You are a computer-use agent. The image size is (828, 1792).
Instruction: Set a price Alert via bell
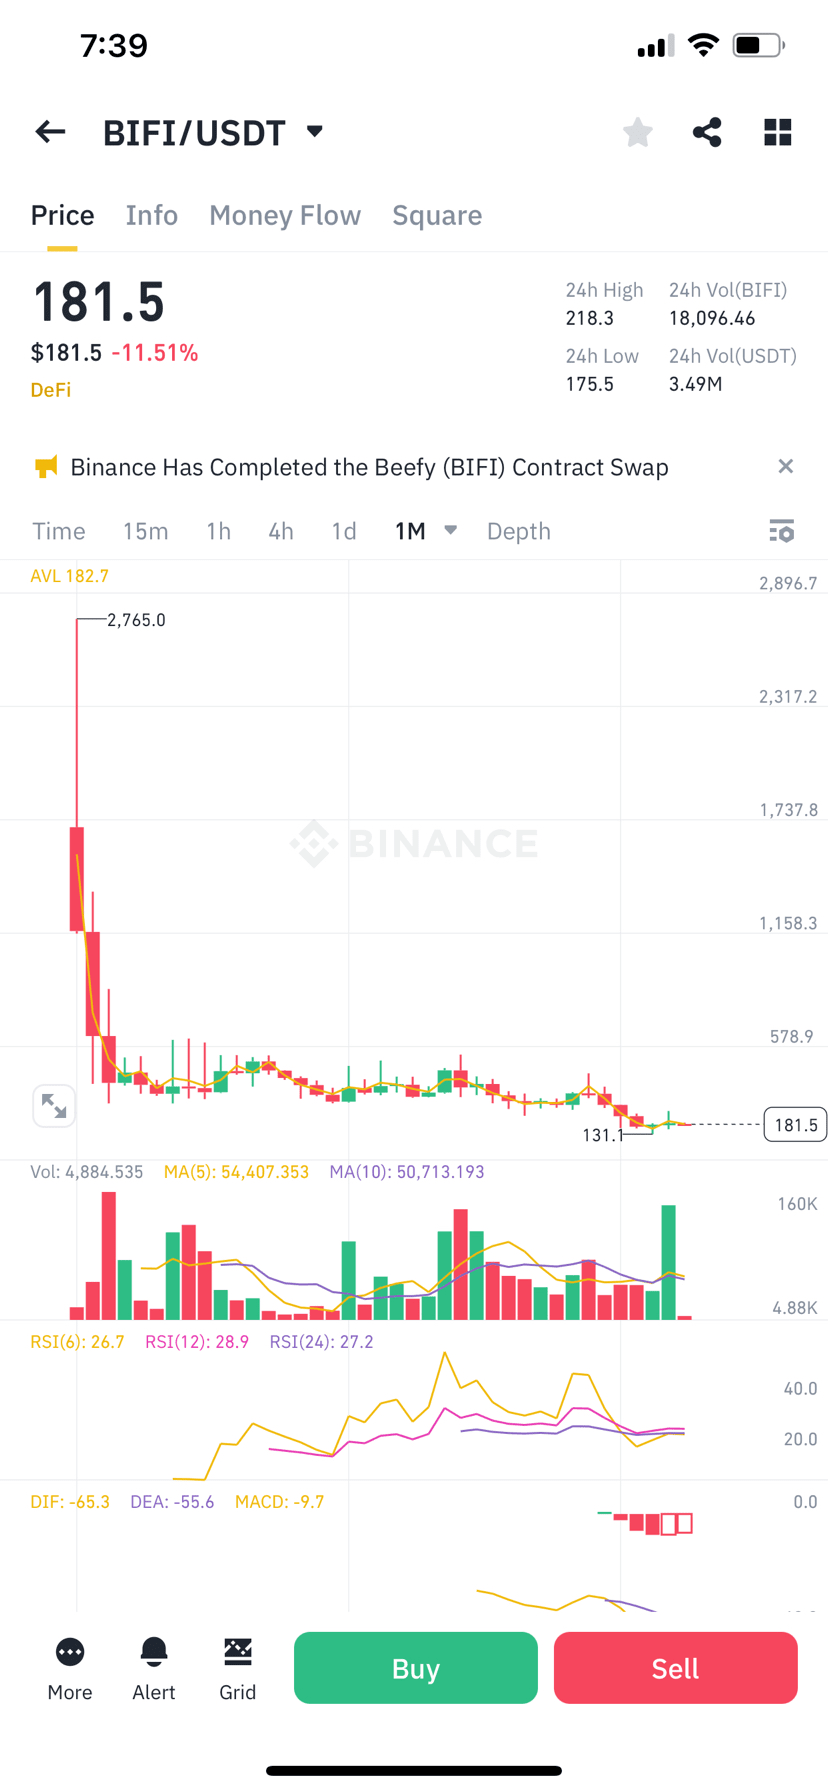click(154, 1667)
